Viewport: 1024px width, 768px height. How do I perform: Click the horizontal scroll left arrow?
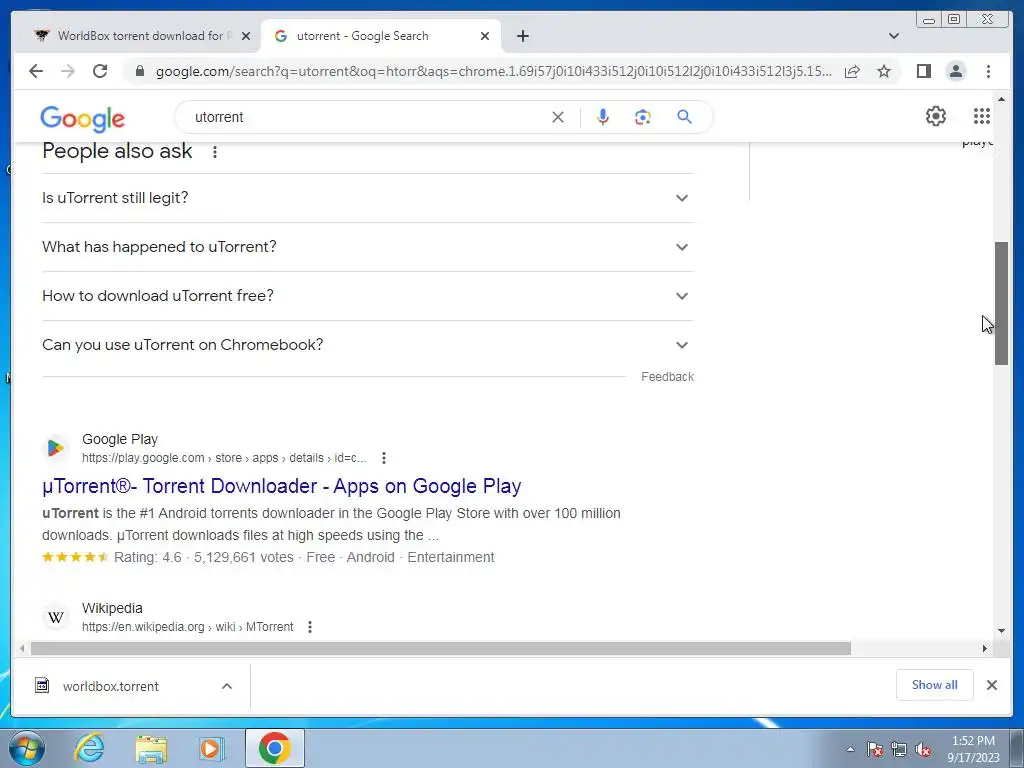point(22,648)
